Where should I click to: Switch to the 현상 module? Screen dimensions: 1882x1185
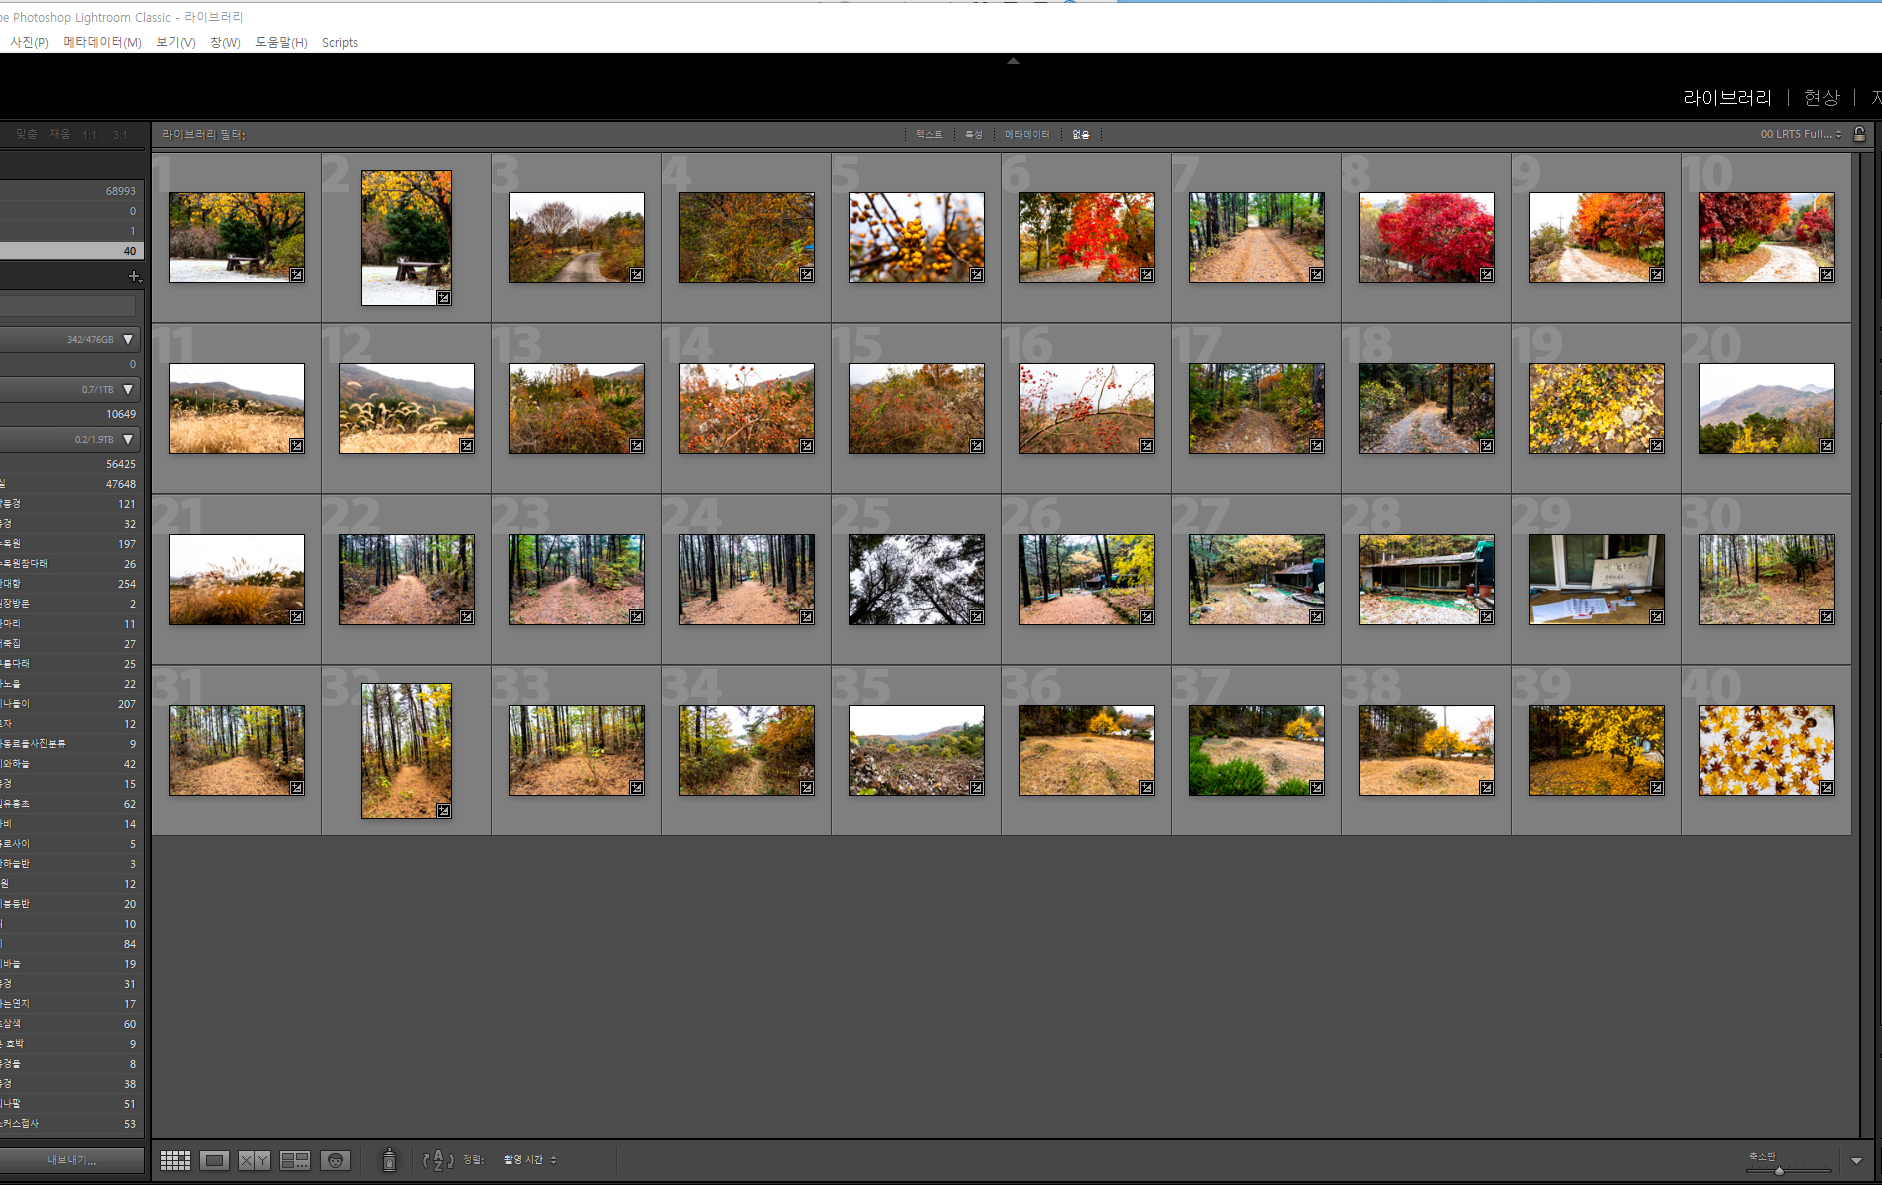1821,98
